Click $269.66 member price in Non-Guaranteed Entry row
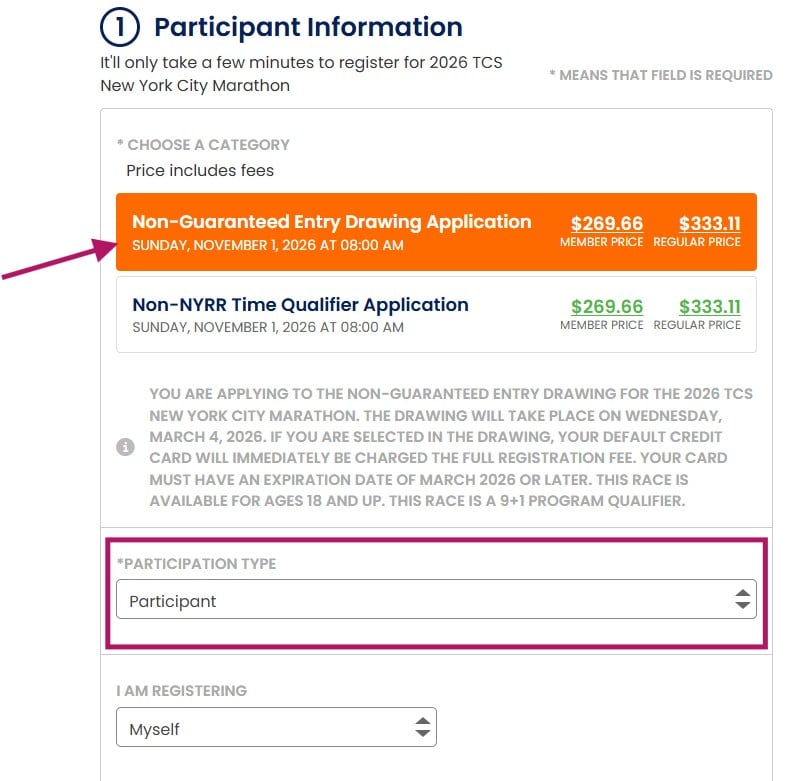Viewport: 786px width, 781px height. pyautogui.click(x=606, y=224)
